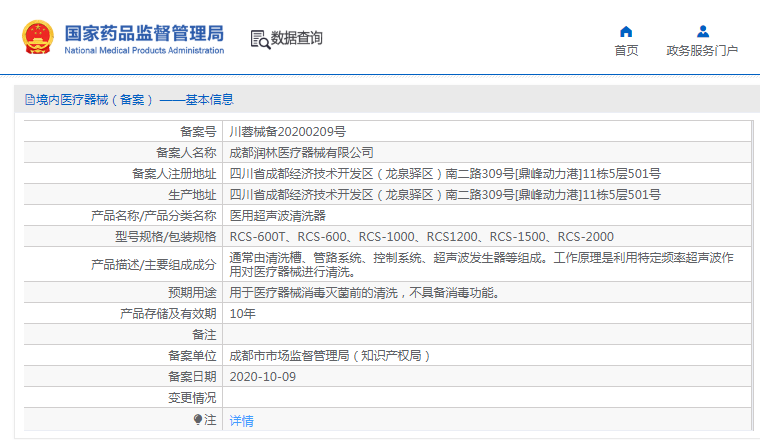This screenshot has height=440, width=760.
Task: Click the National Medical Products Administration subtitle
Action: (144, 50)
